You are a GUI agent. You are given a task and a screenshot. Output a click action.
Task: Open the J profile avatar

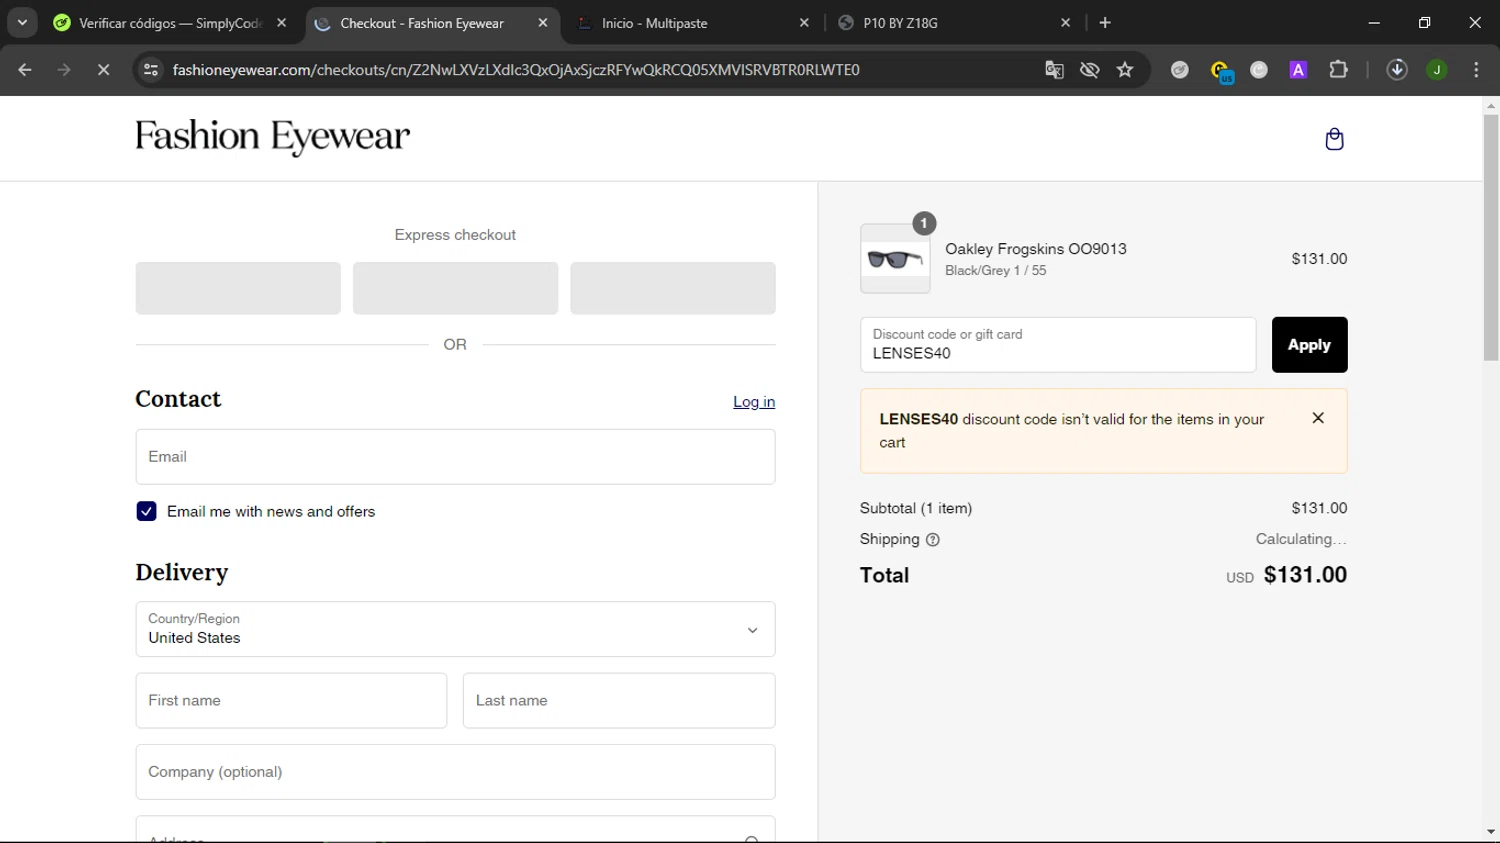(x=1437, y=70)
